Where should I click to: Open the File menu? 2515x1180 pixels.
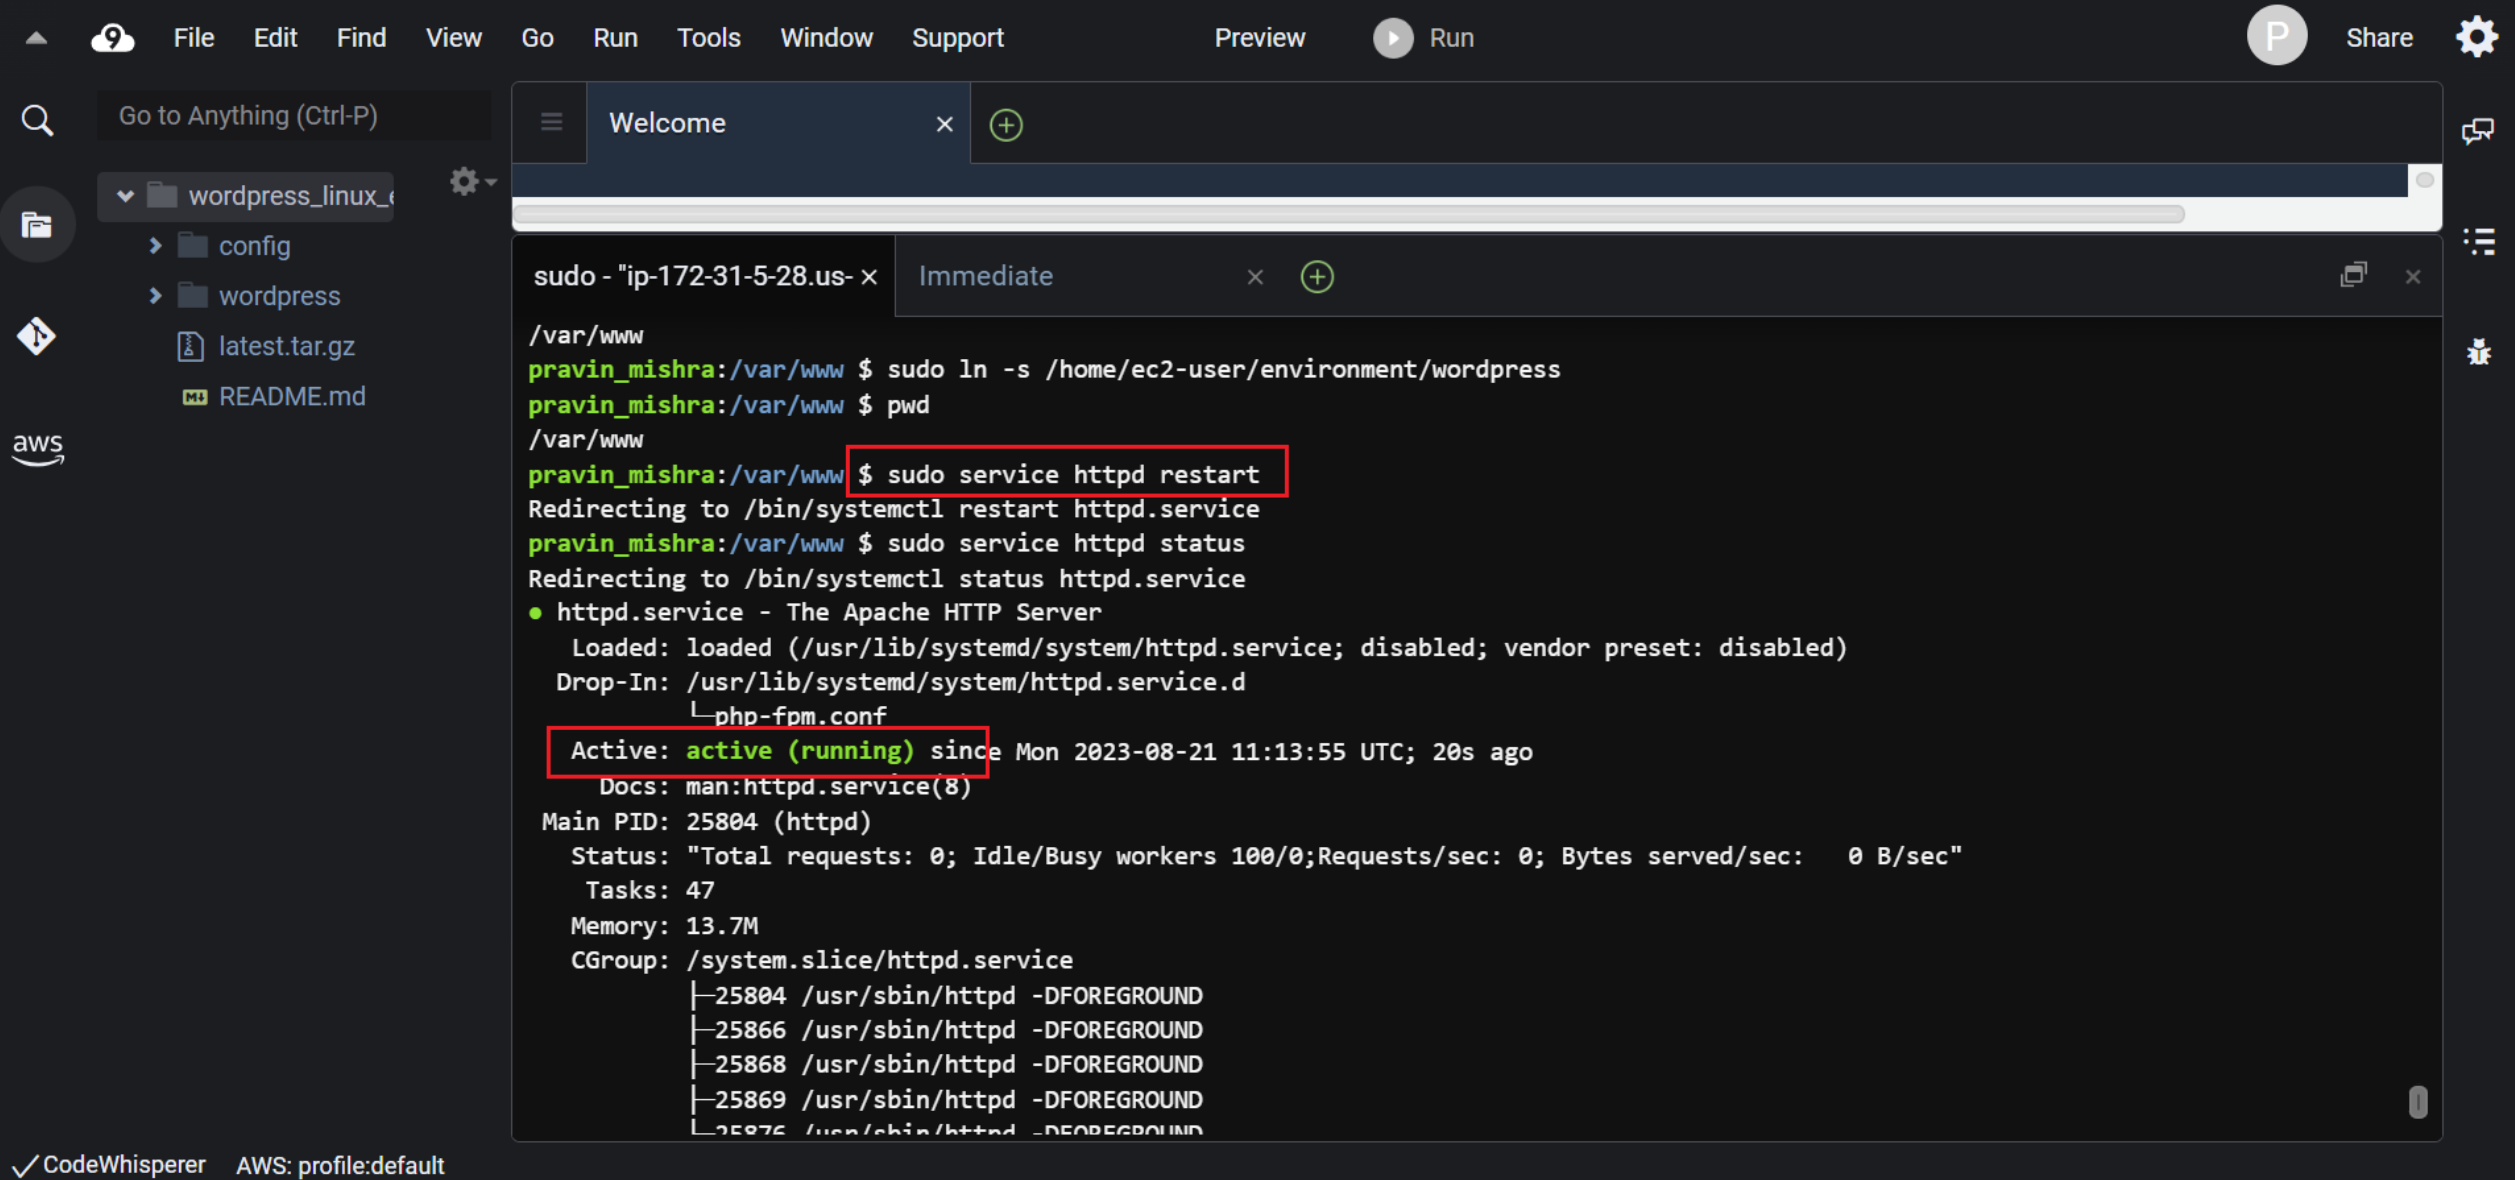click(194, 38)
